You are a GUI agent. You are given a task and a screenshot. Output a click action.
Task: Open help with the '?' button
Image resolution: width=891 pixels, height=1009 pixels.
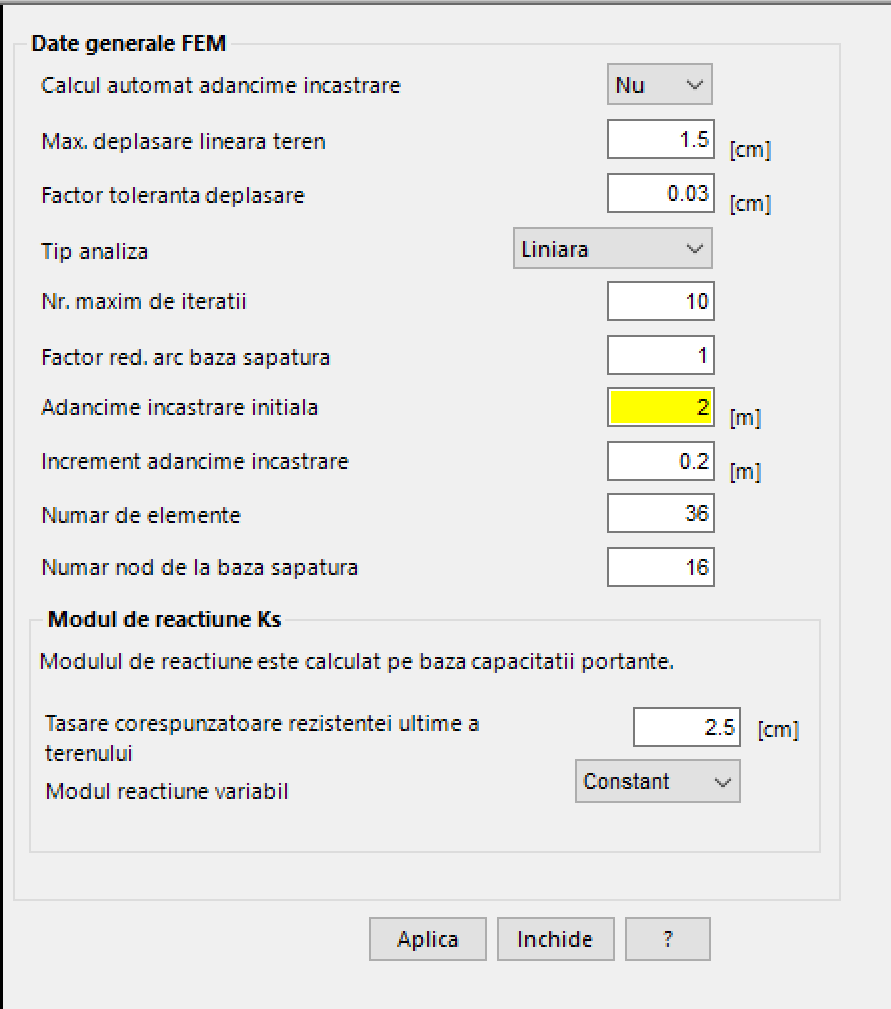[x=667, y=939]
